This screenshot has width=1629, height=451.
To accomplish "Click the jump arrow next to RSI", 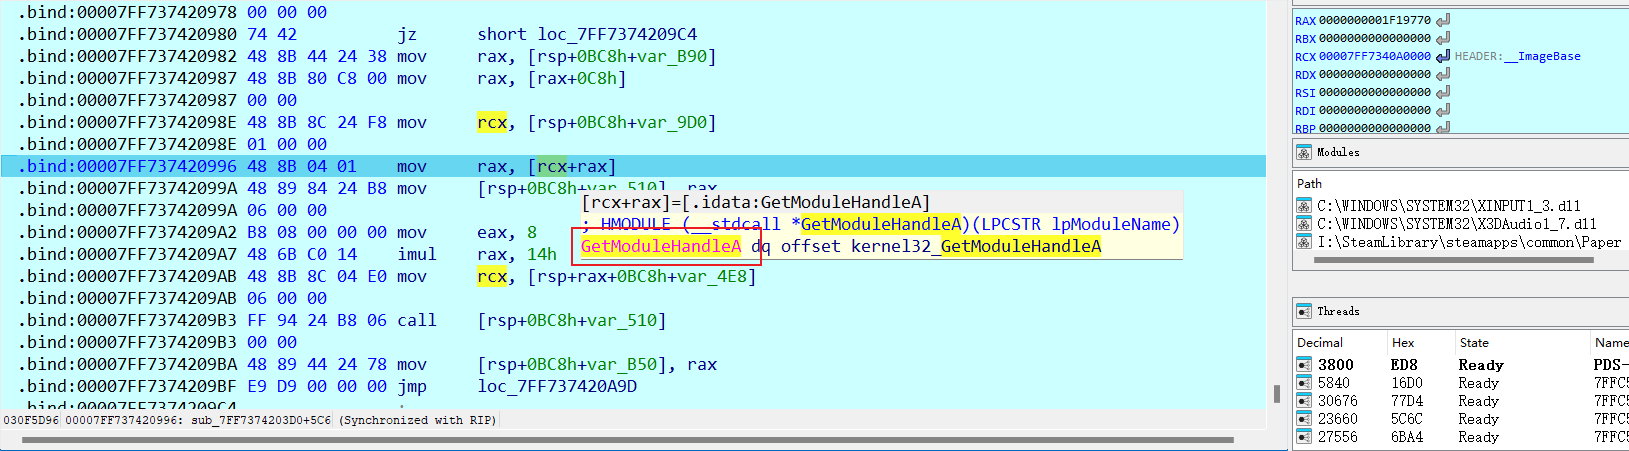I will point(1443,92).
